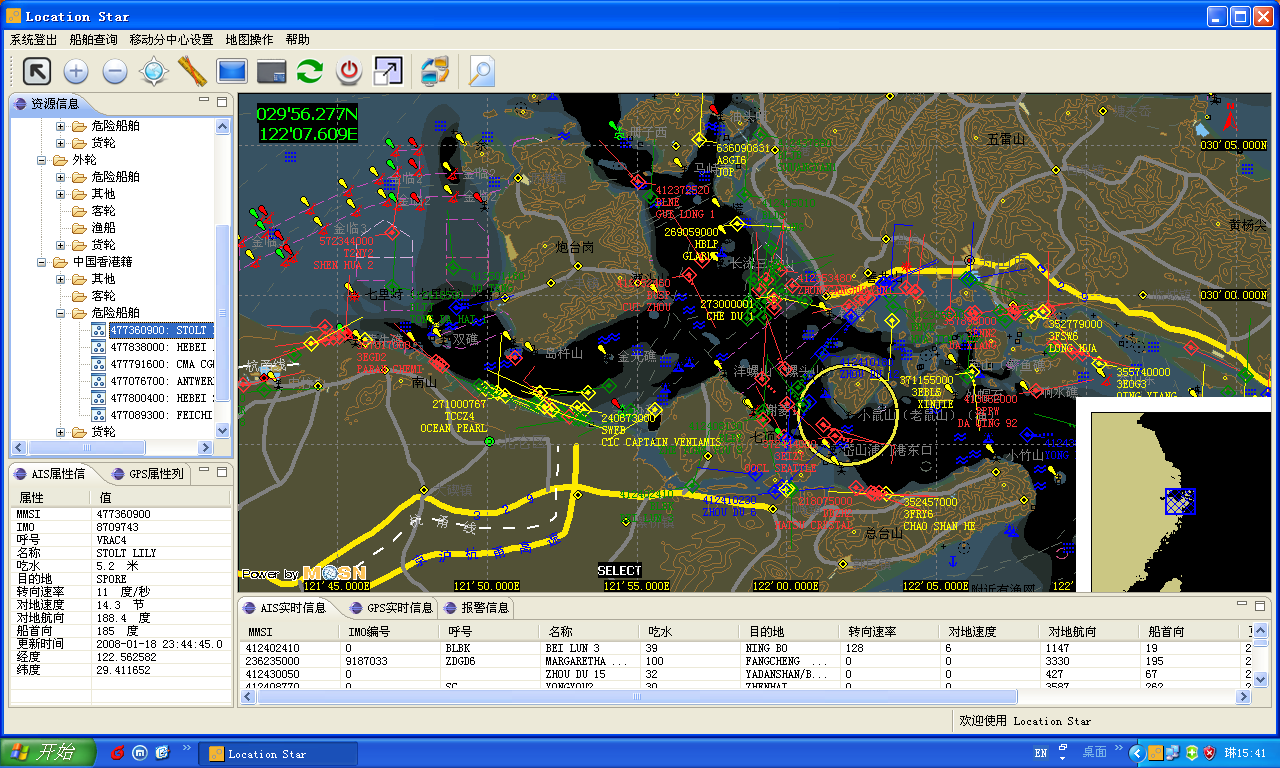Screen dimensions: 1280x768
Task: Minimize the AIS实时信息 bottom panel
Action: [x=1241, y=605]
